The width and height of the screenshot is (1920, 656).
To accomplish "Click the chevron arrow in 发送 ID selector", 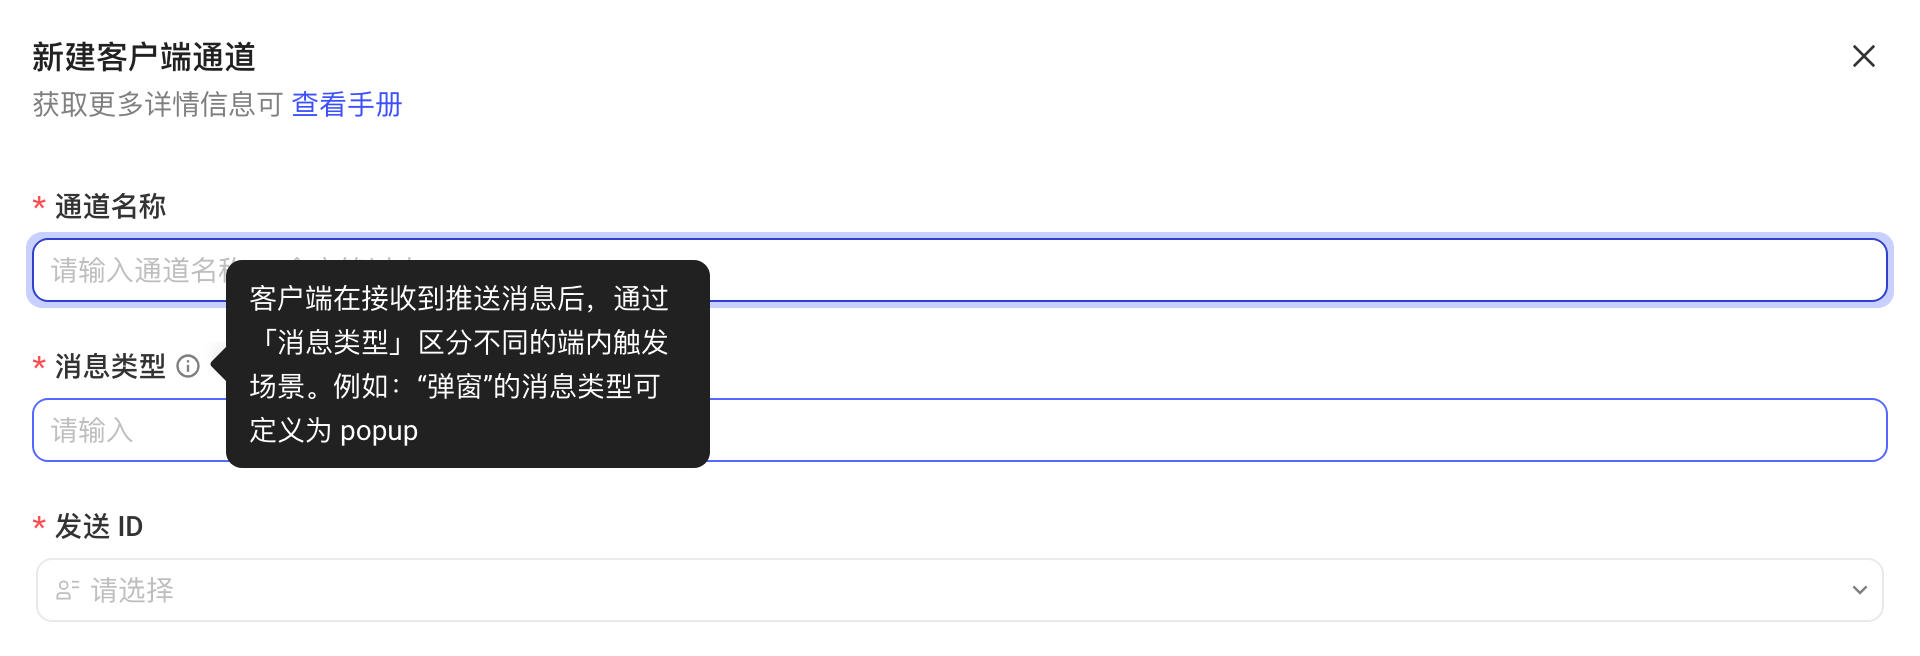I will click(x=1859, y=590).
